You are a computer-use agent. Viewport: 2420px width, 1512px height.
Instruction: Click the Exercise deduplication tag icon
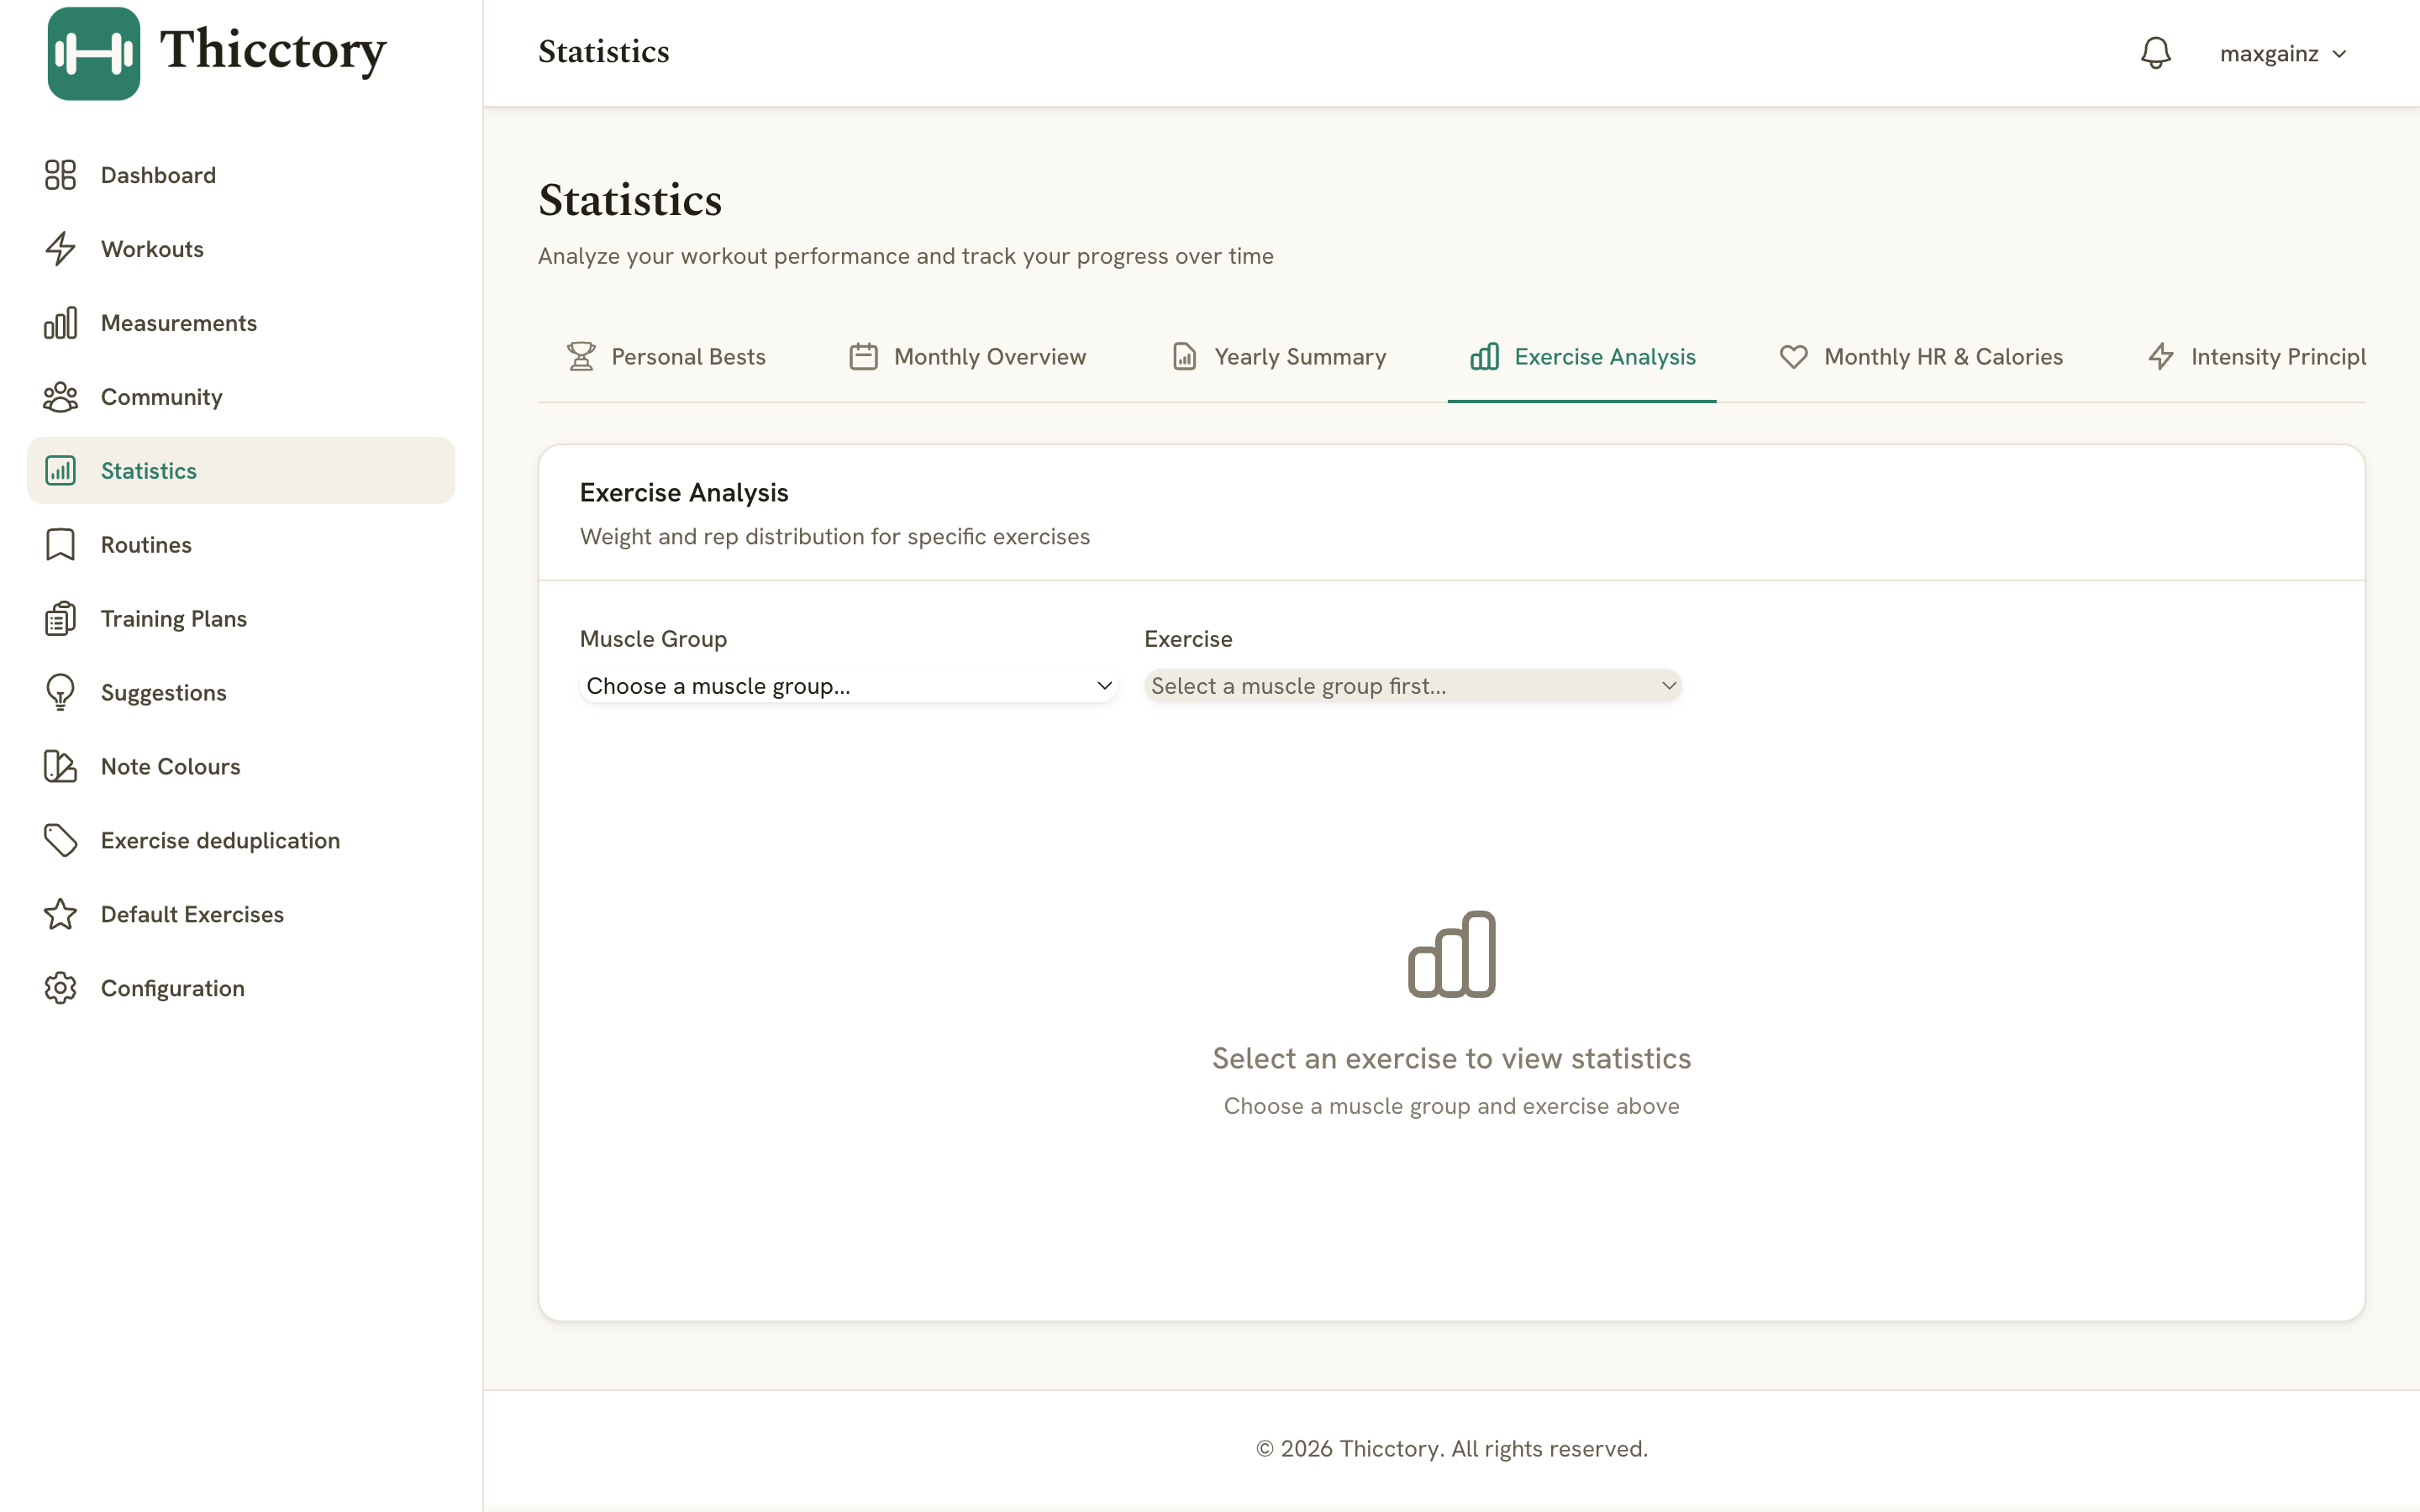click(x=60, y=841)
